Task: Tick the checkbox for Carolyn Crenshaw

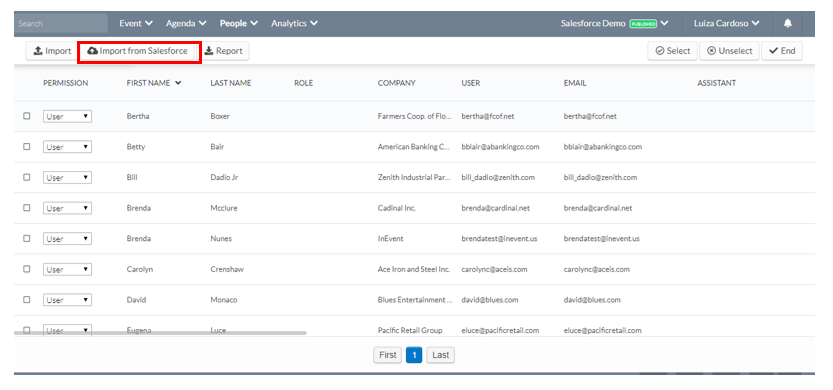Action: (x=27, y=269)
